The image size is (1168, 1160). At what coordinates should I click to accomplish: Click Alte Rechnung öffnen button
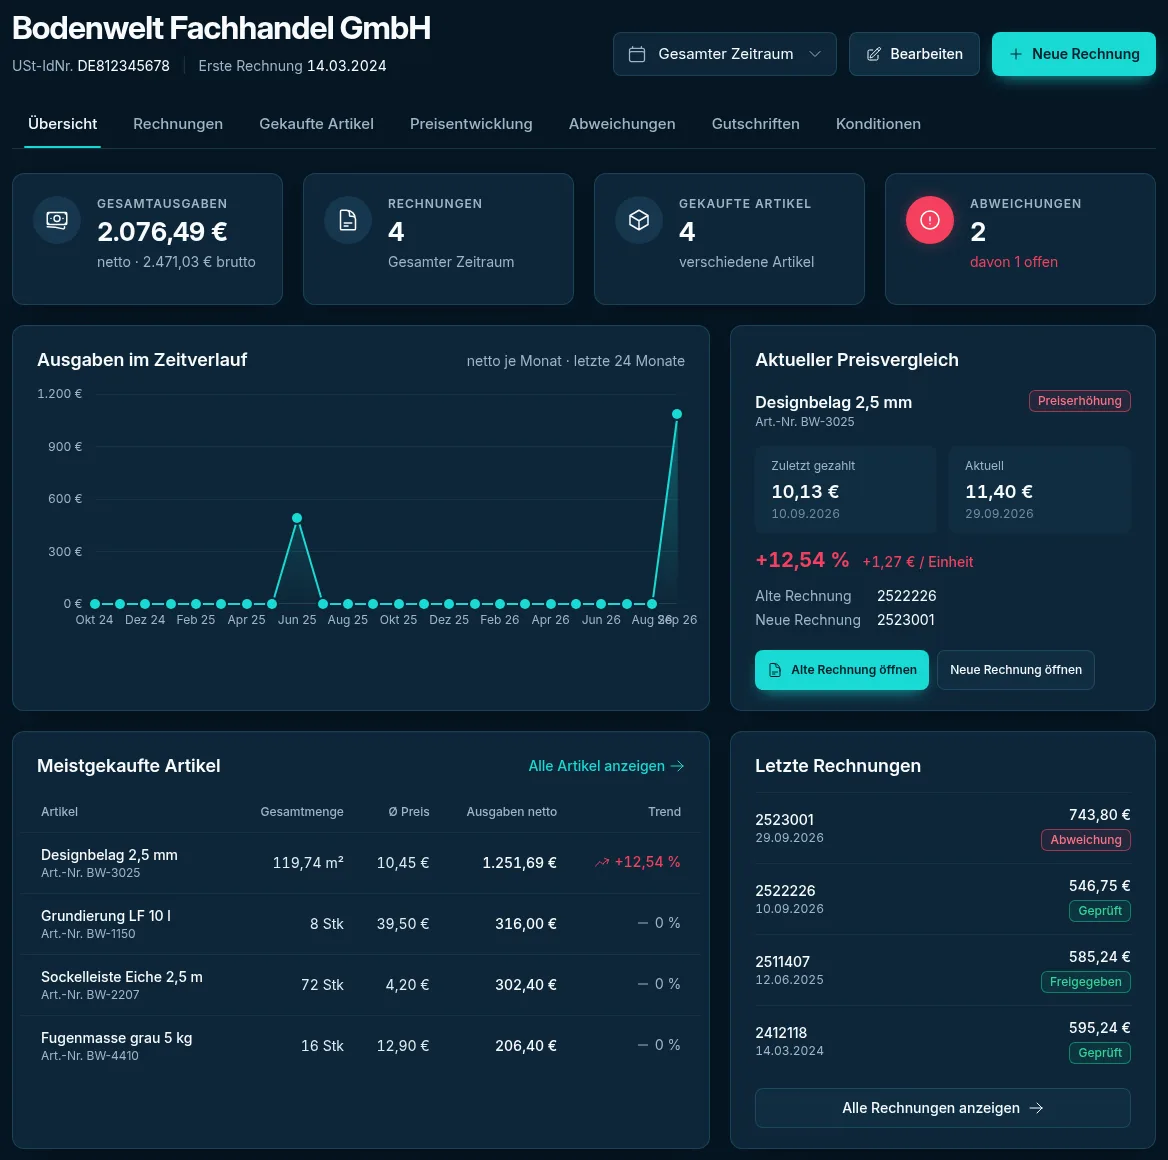(x=842, y=670)
